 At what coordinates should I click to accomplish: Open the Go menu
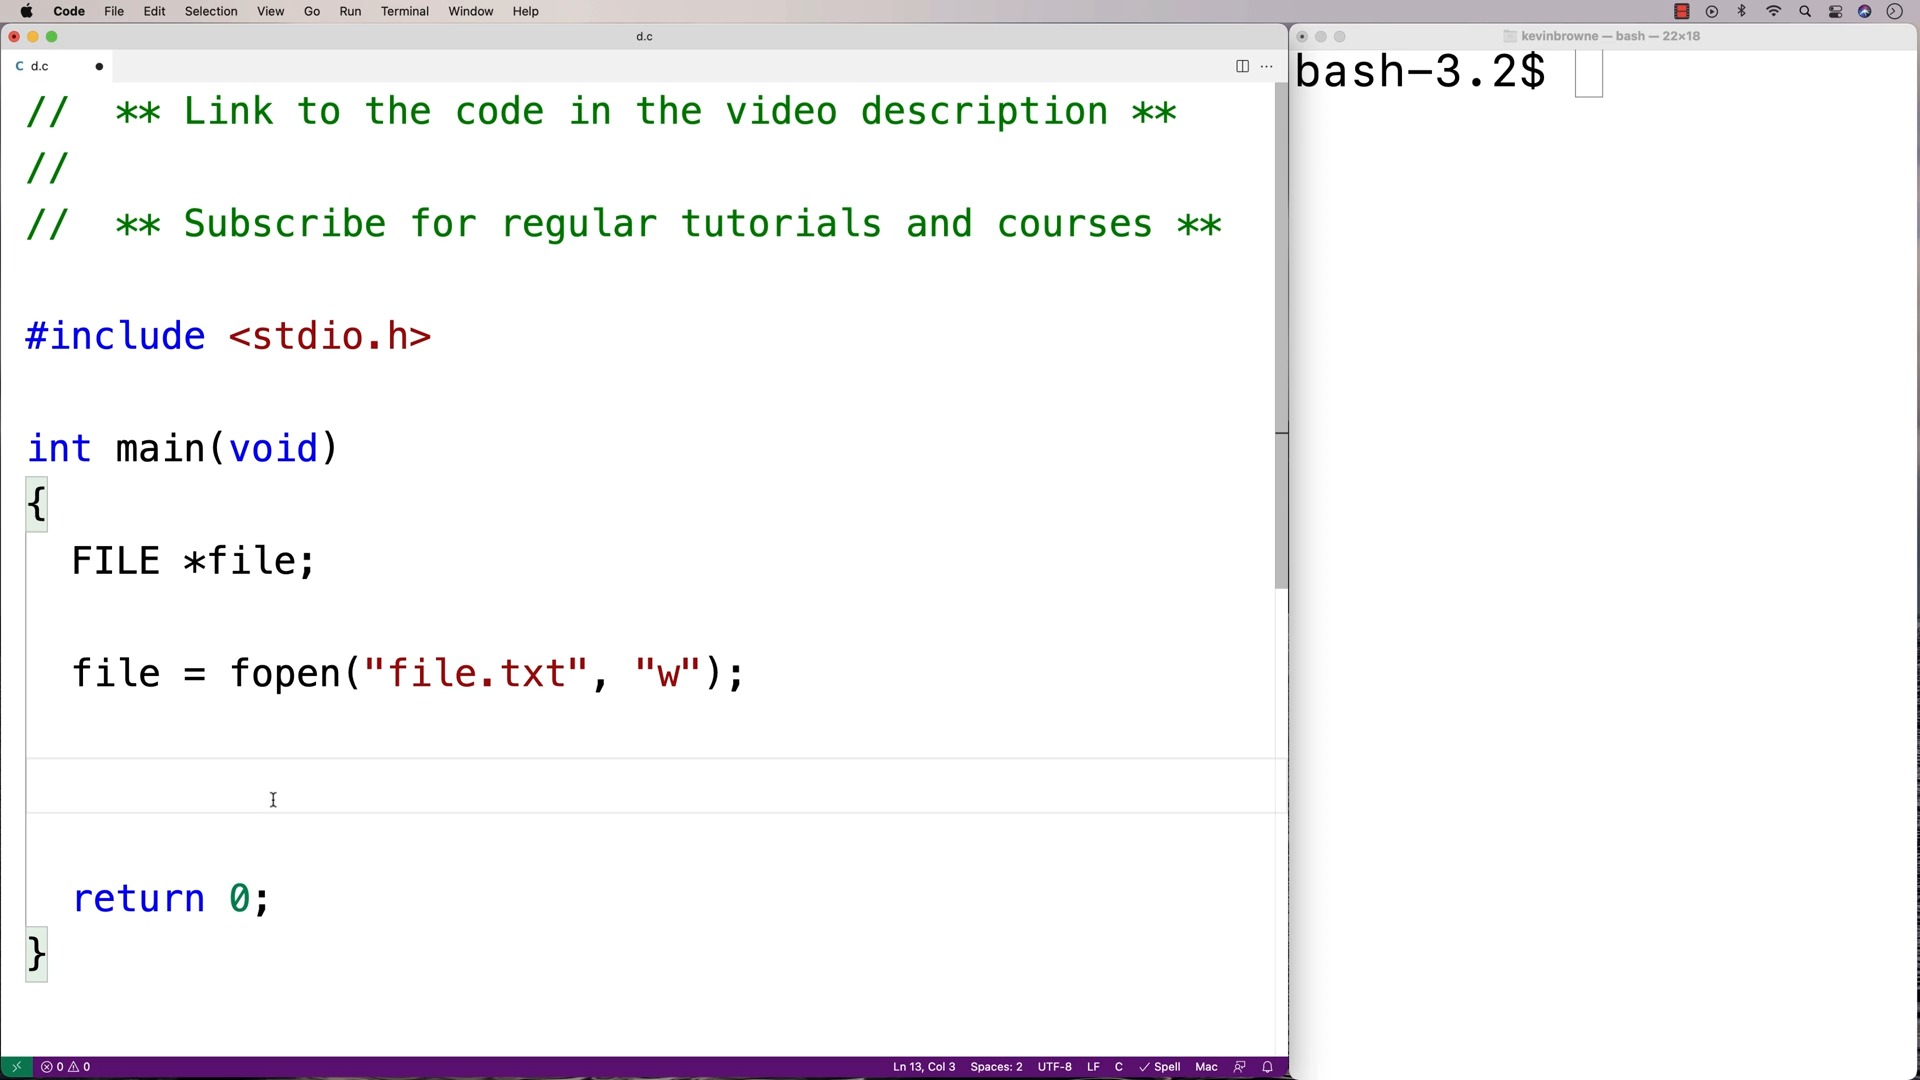click(x=312, y=12)
